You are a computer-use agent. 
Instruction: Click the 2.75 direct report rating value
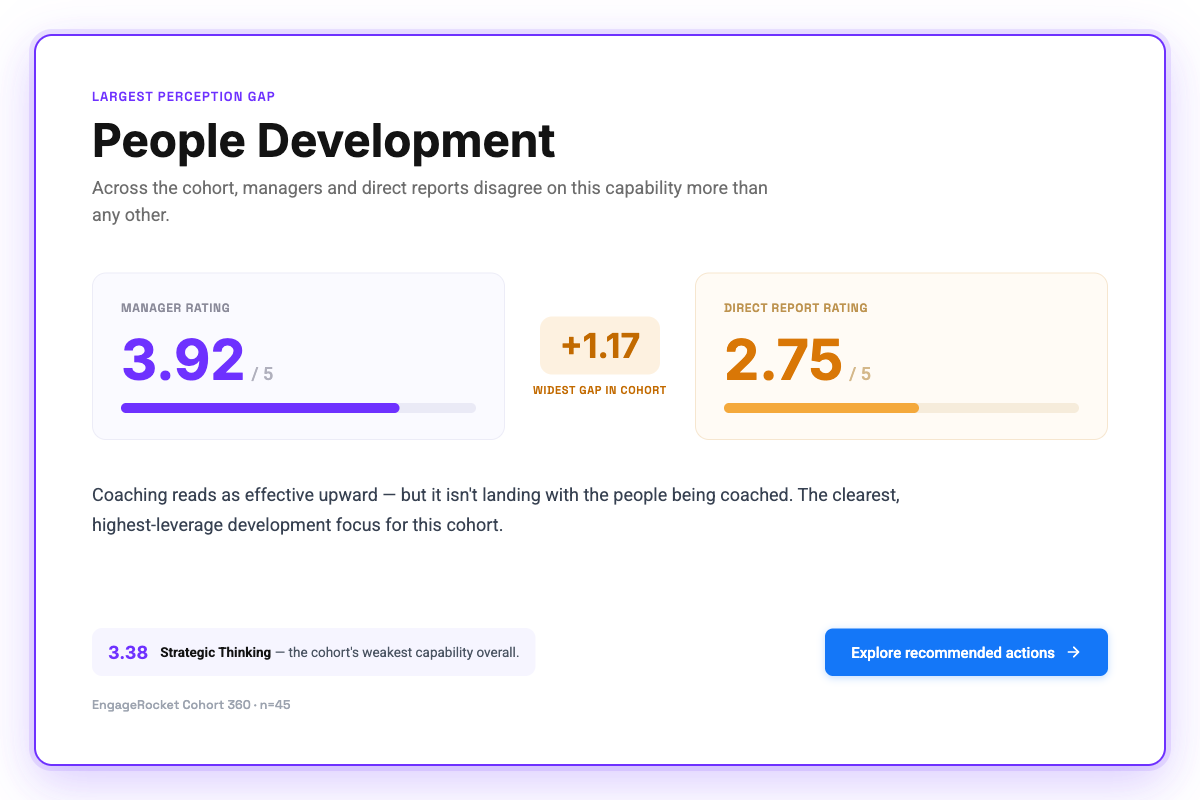pos(784,359)
